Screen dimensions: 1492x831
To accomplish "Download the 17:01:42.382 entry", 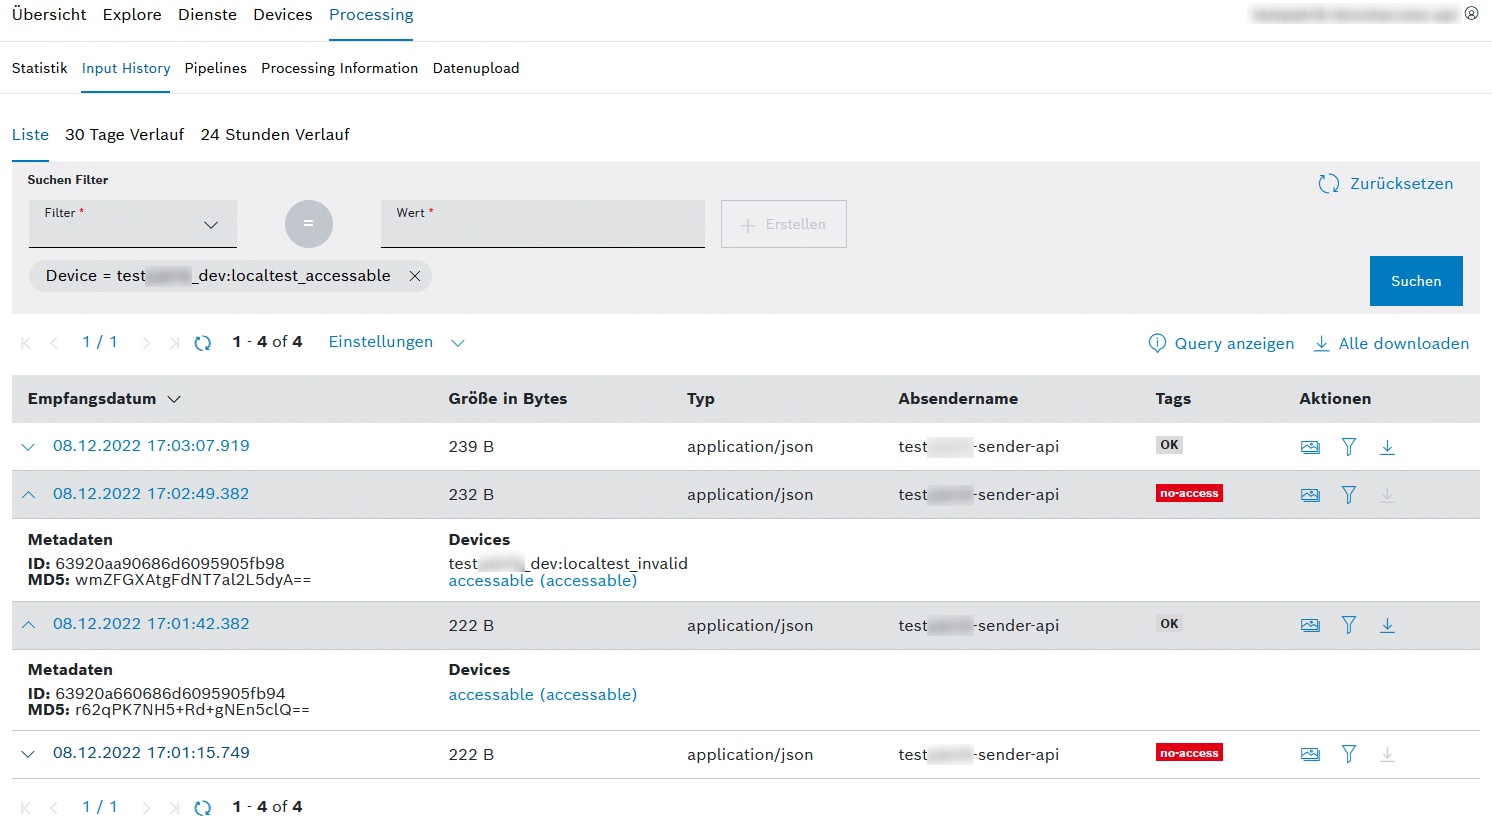I will (x=1387, y=626).
